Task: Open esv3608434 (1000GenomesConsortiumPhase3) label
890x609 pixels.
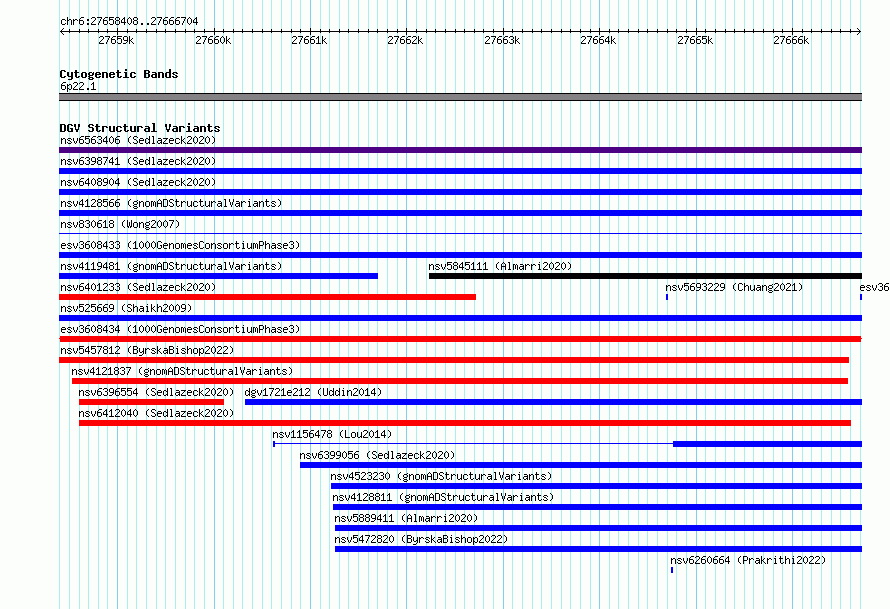Action: [180, 329]
